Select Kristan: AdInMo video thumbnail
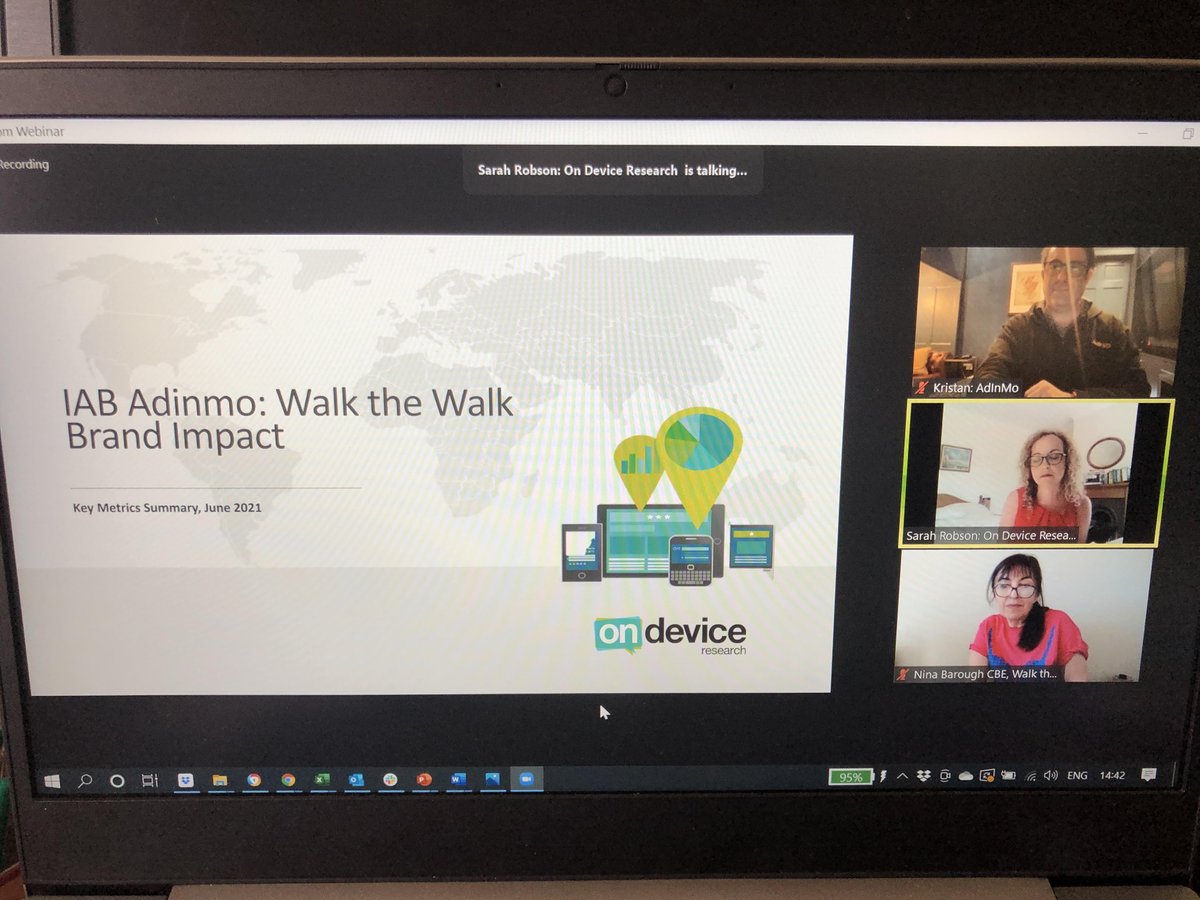Viewport: 1200px width, 900px height. 1049,322
